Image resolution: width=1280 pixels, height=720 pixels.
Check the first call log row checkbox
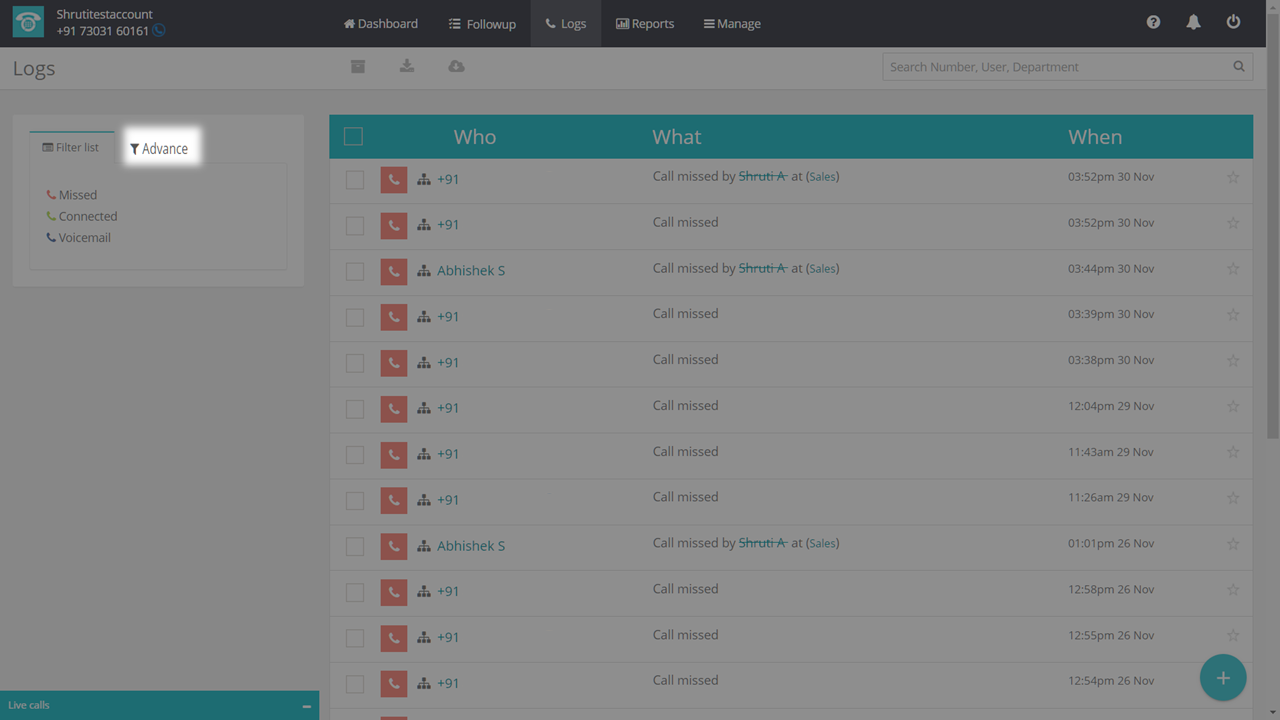355,180
